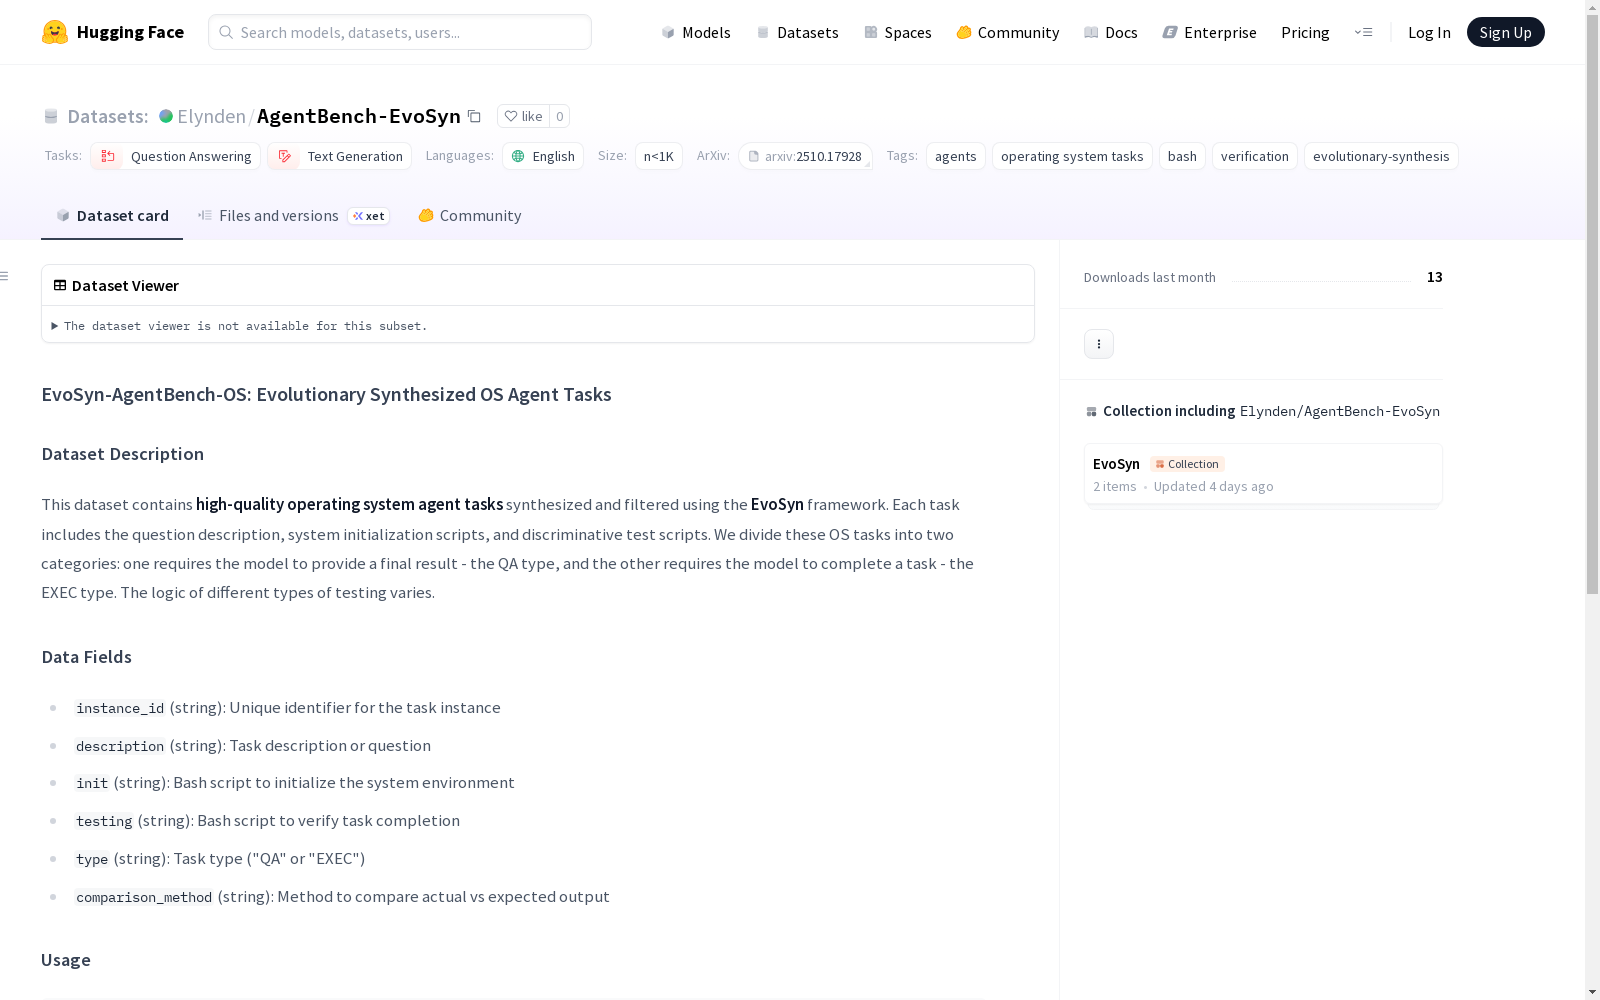Click the Sign Up button
This screenshot has height=1000, width=1600.
tap(1506, 32)
